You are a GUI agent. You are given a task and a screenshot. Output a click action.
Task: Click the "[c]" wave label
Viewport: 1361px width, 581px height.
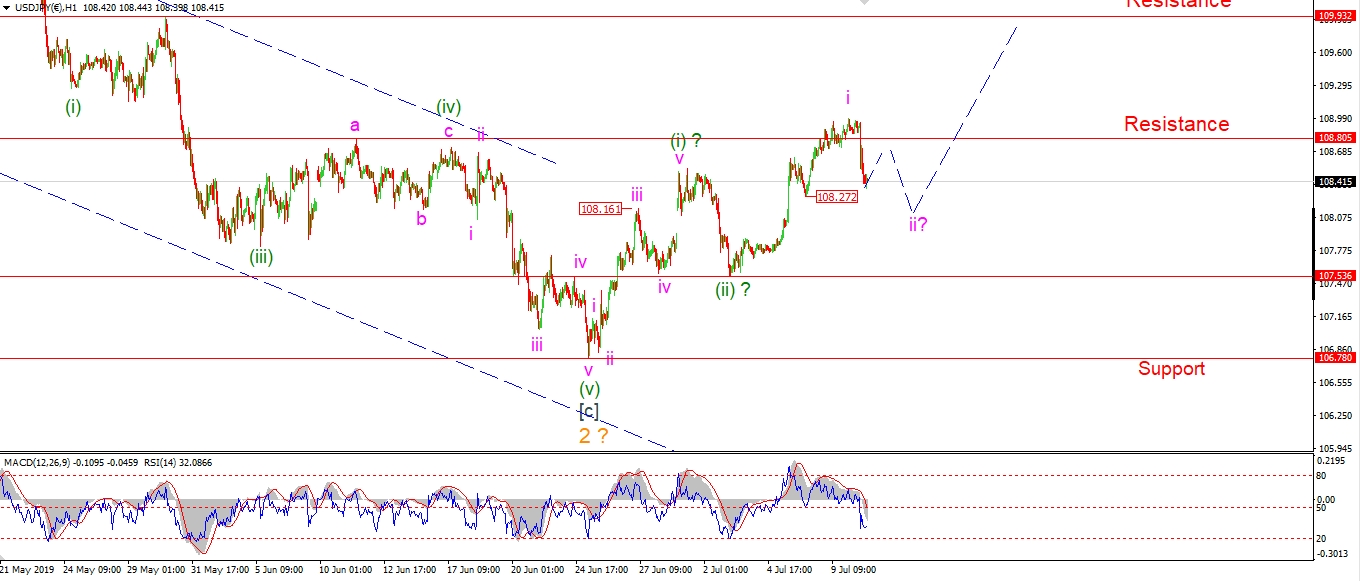(x=589, y=410)
